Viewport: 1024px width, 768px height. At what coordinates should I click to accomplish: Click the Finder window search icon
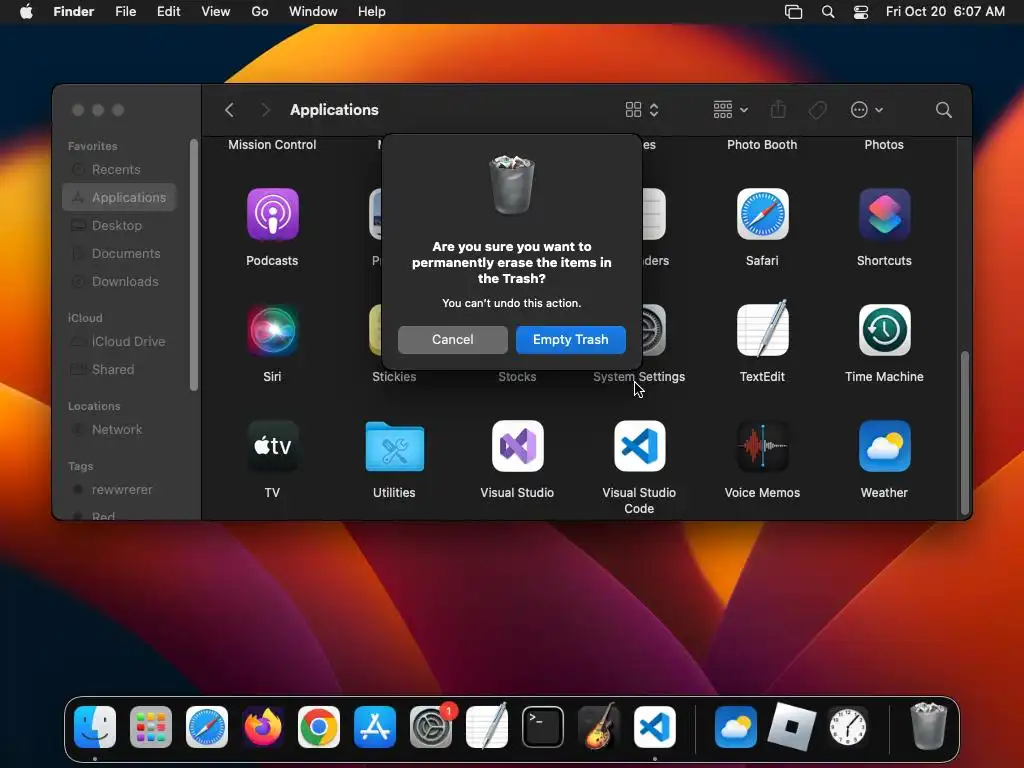[x=944, y=110]
